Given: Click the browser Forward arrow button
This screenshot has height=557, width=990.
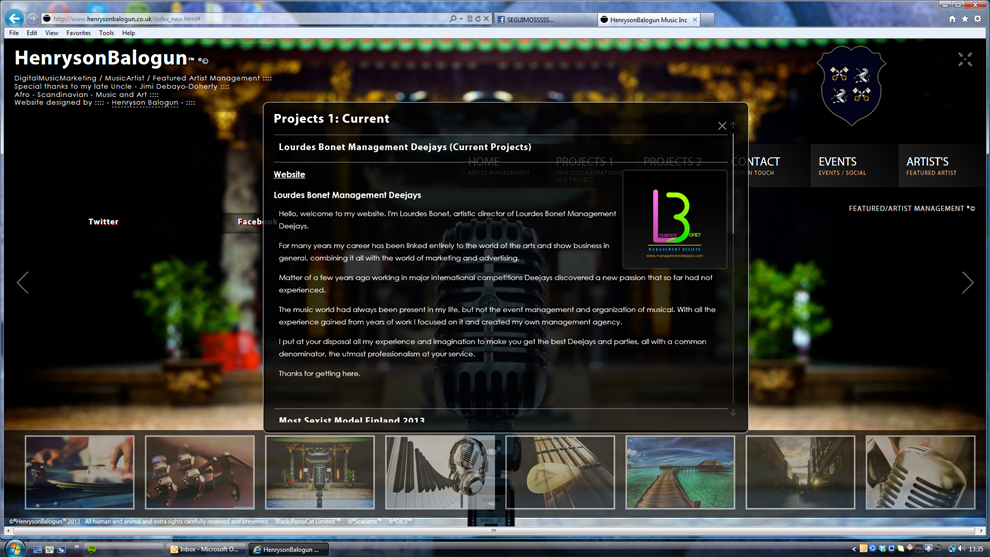Looking at the screenshot, I should click(32, 19).
